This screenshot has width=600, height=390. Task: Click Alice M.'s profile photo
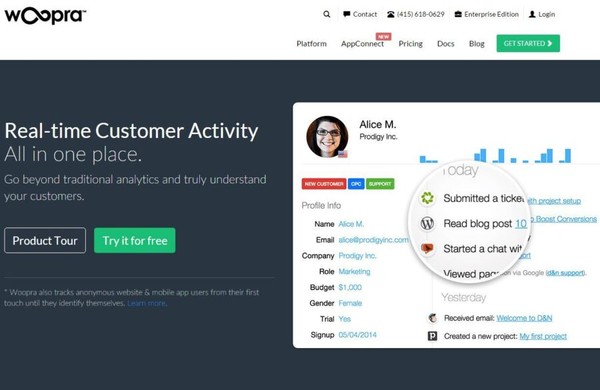tap(327, 137)
